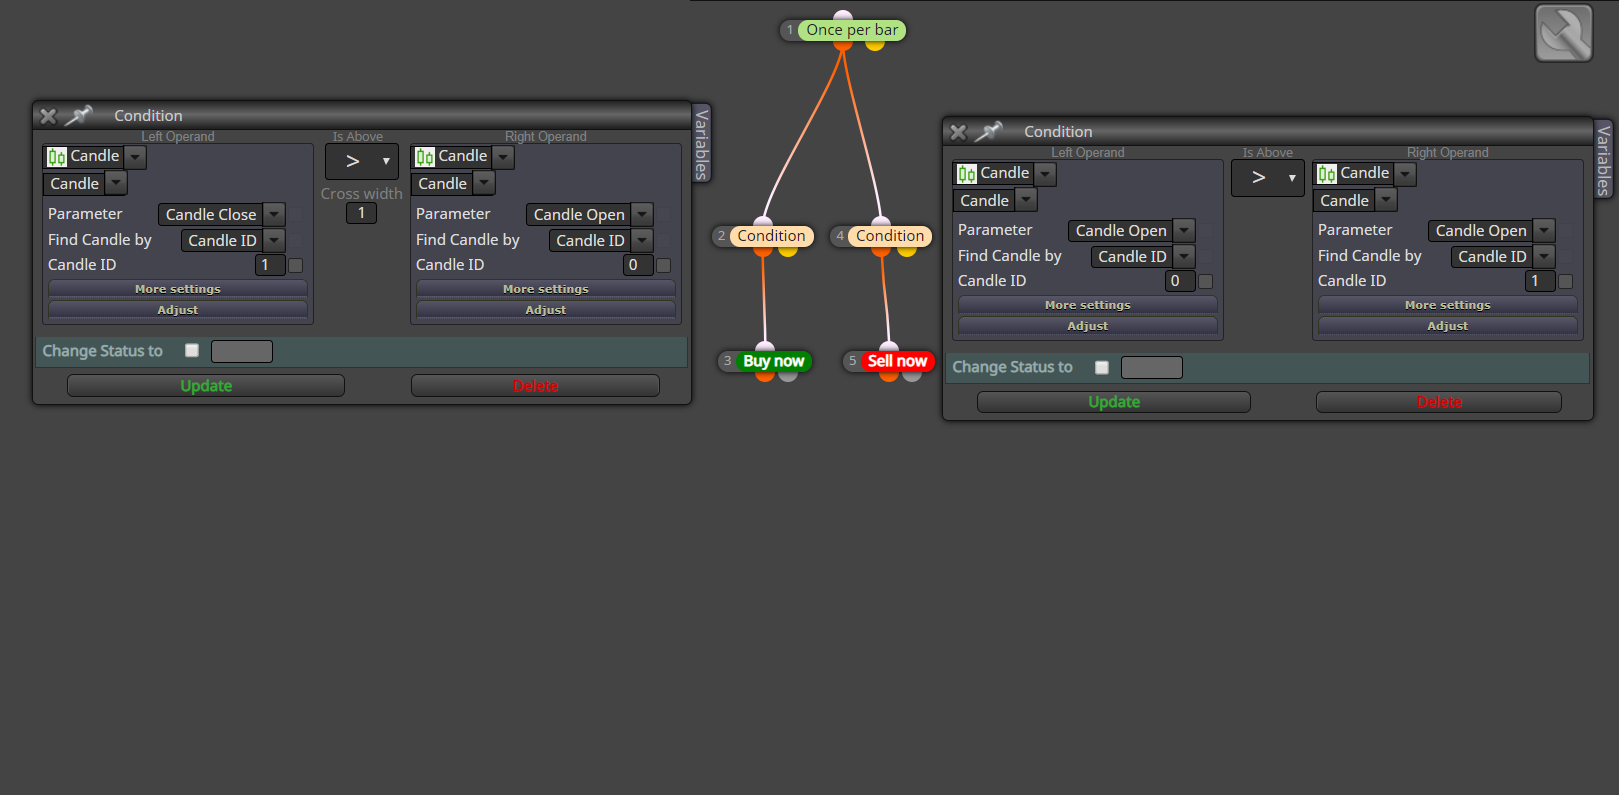Click status color field in right panel

1152,367
